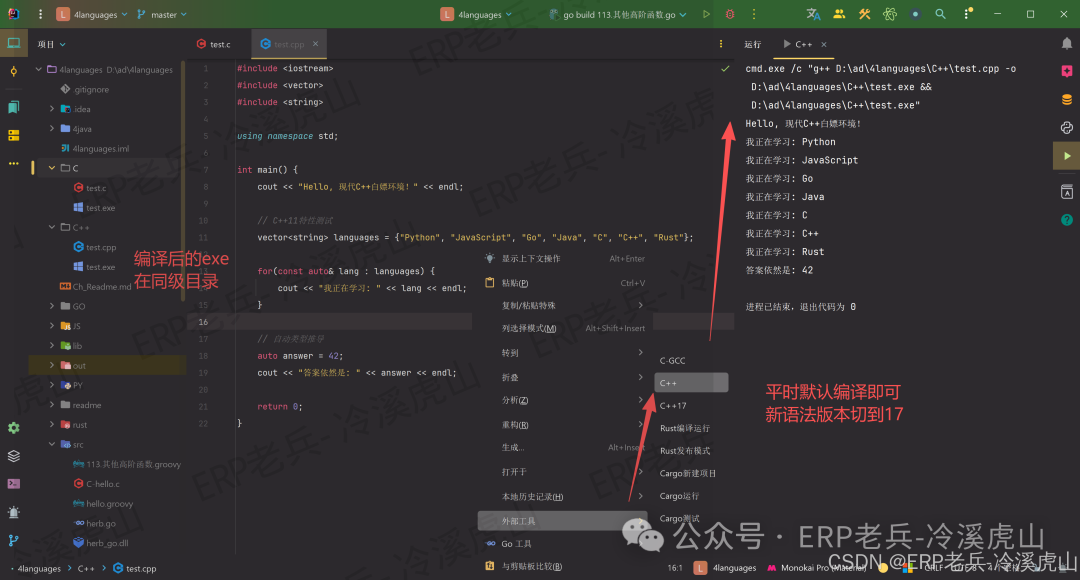Image resolution: width=1080 pixels, height=580 pixels.
Task: Collapse the C folder in project tree
Action: (52, 168)
